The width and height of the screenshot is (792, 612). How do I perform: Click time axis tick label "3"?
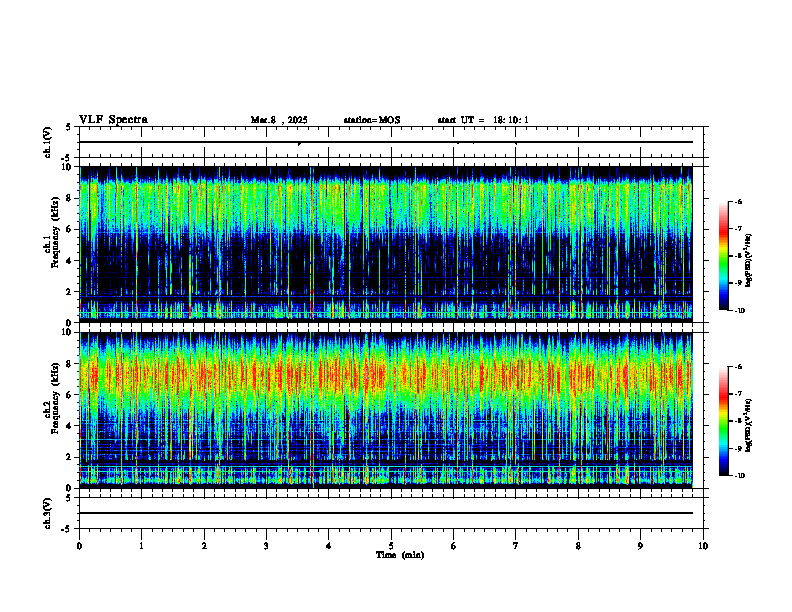coord(266,546)
